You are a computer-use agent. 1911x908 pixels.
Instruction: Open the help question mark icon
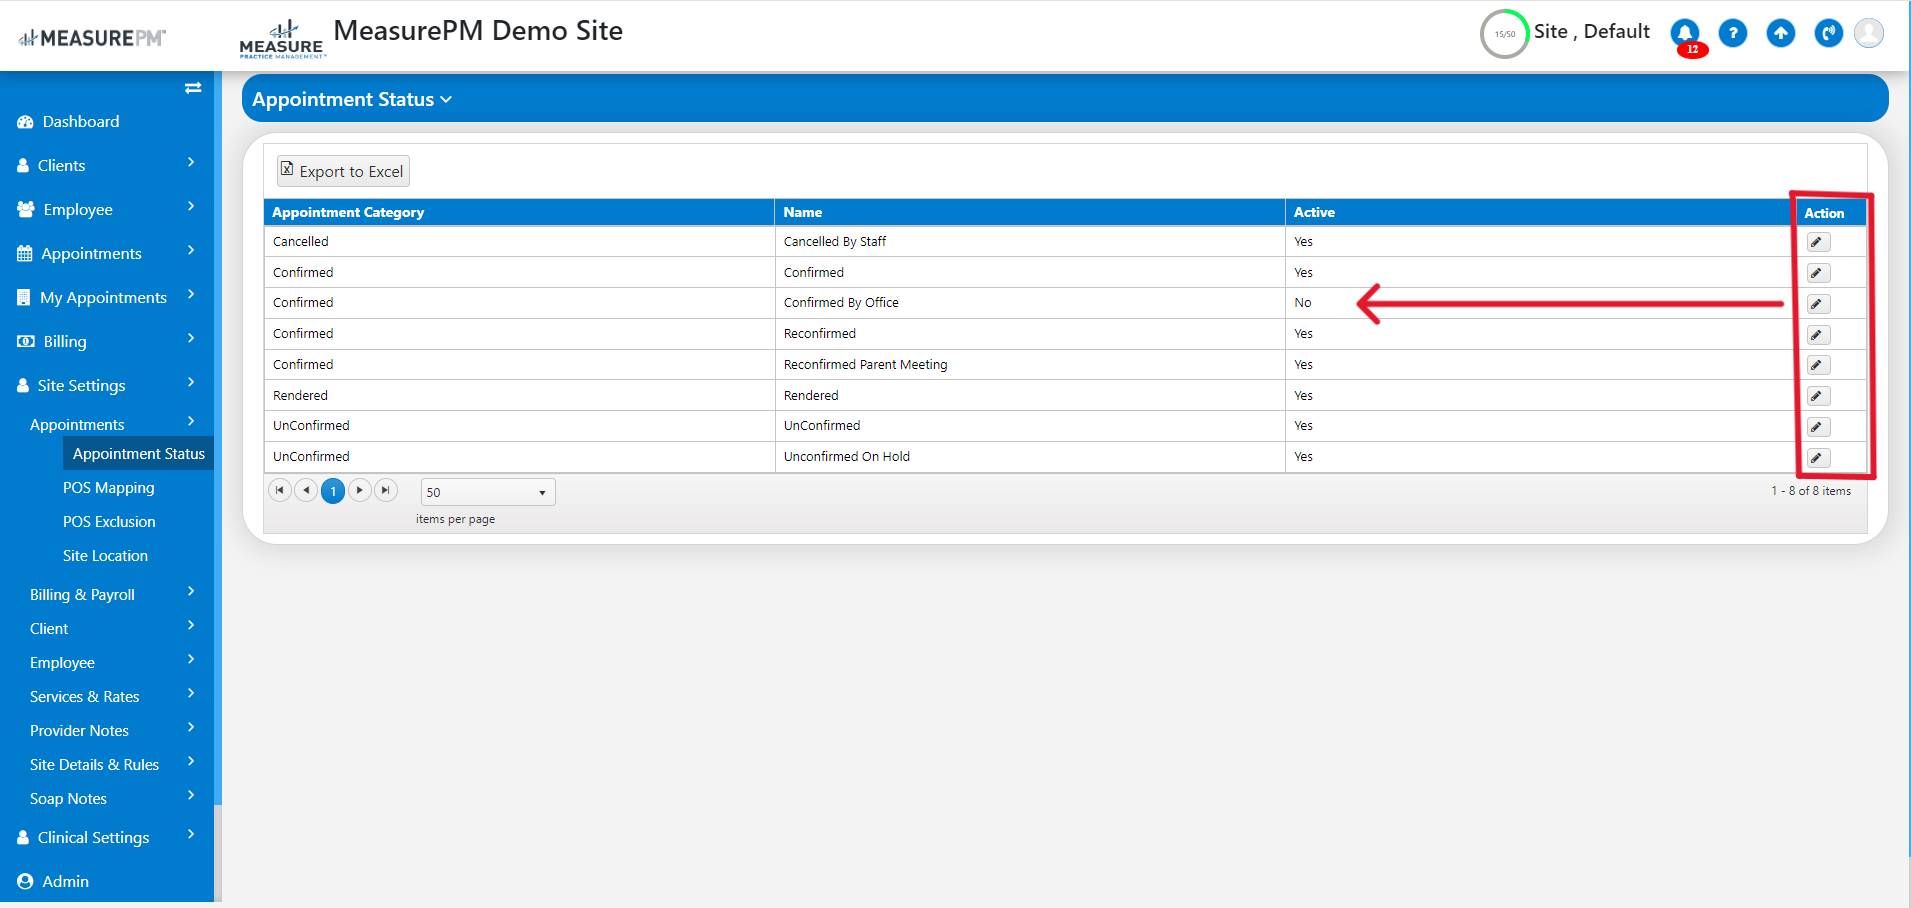pyautogui.click(x=1733, y=34)
